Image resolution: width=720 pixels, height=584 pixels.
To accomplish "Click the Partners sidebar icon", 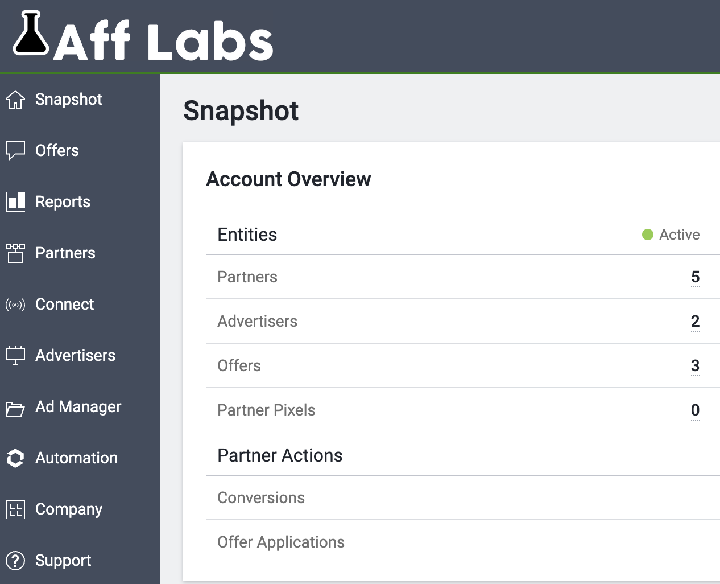I will pos(15,253).
